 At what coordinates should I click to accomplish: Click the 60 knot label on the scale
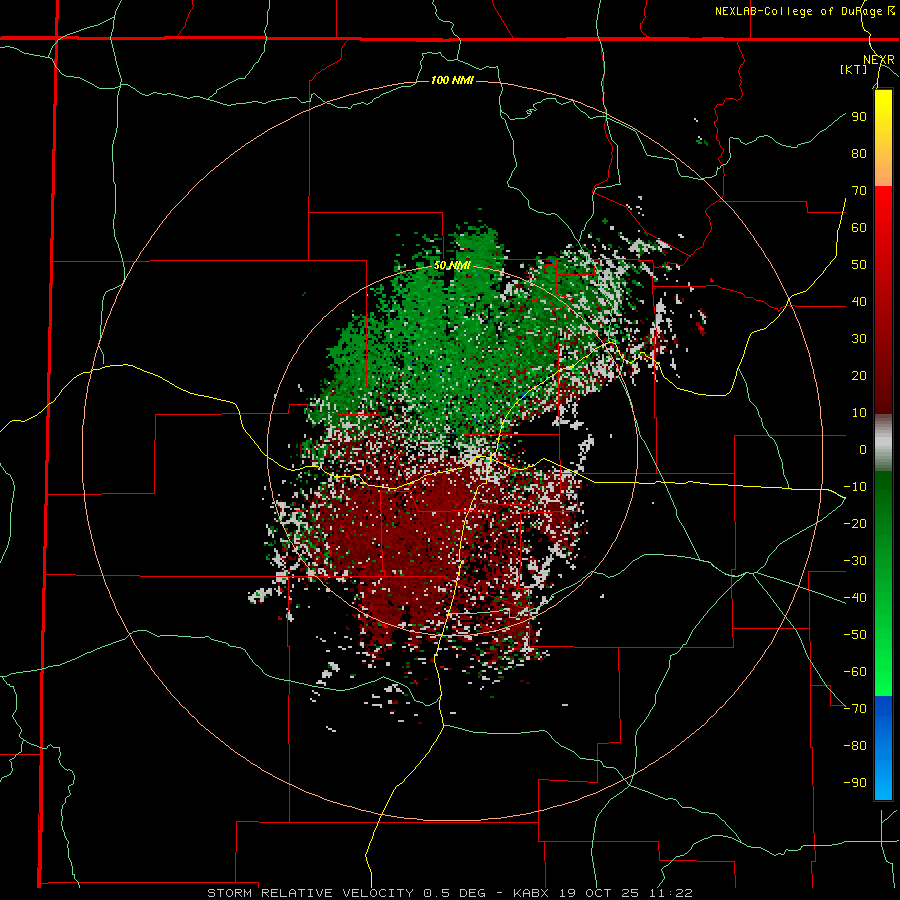pos(859,227)
